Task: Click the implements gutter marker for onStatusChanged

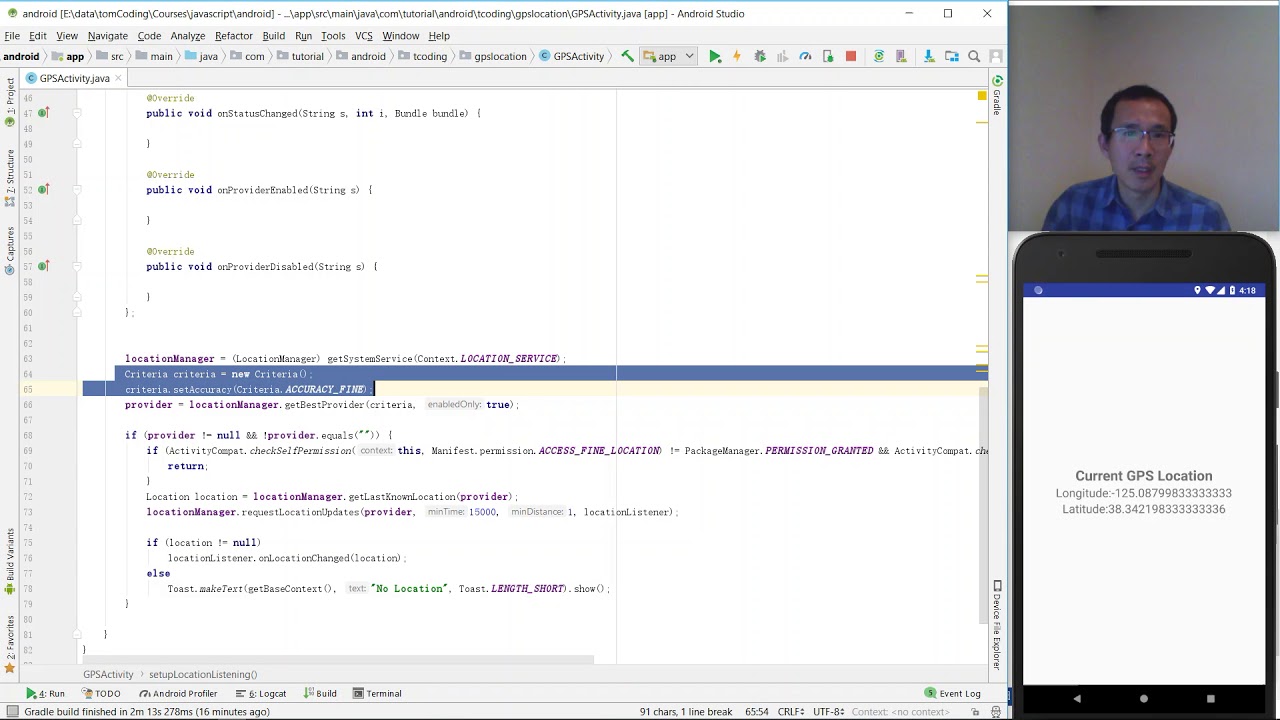Action: pos(43,113)
